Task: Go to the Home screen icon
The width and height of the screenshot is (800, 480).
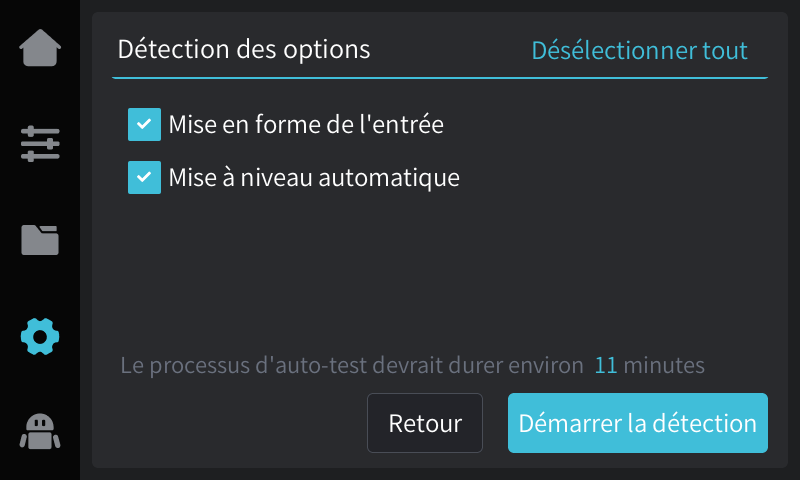Action: pyautogui.click(x=40, y=48)
